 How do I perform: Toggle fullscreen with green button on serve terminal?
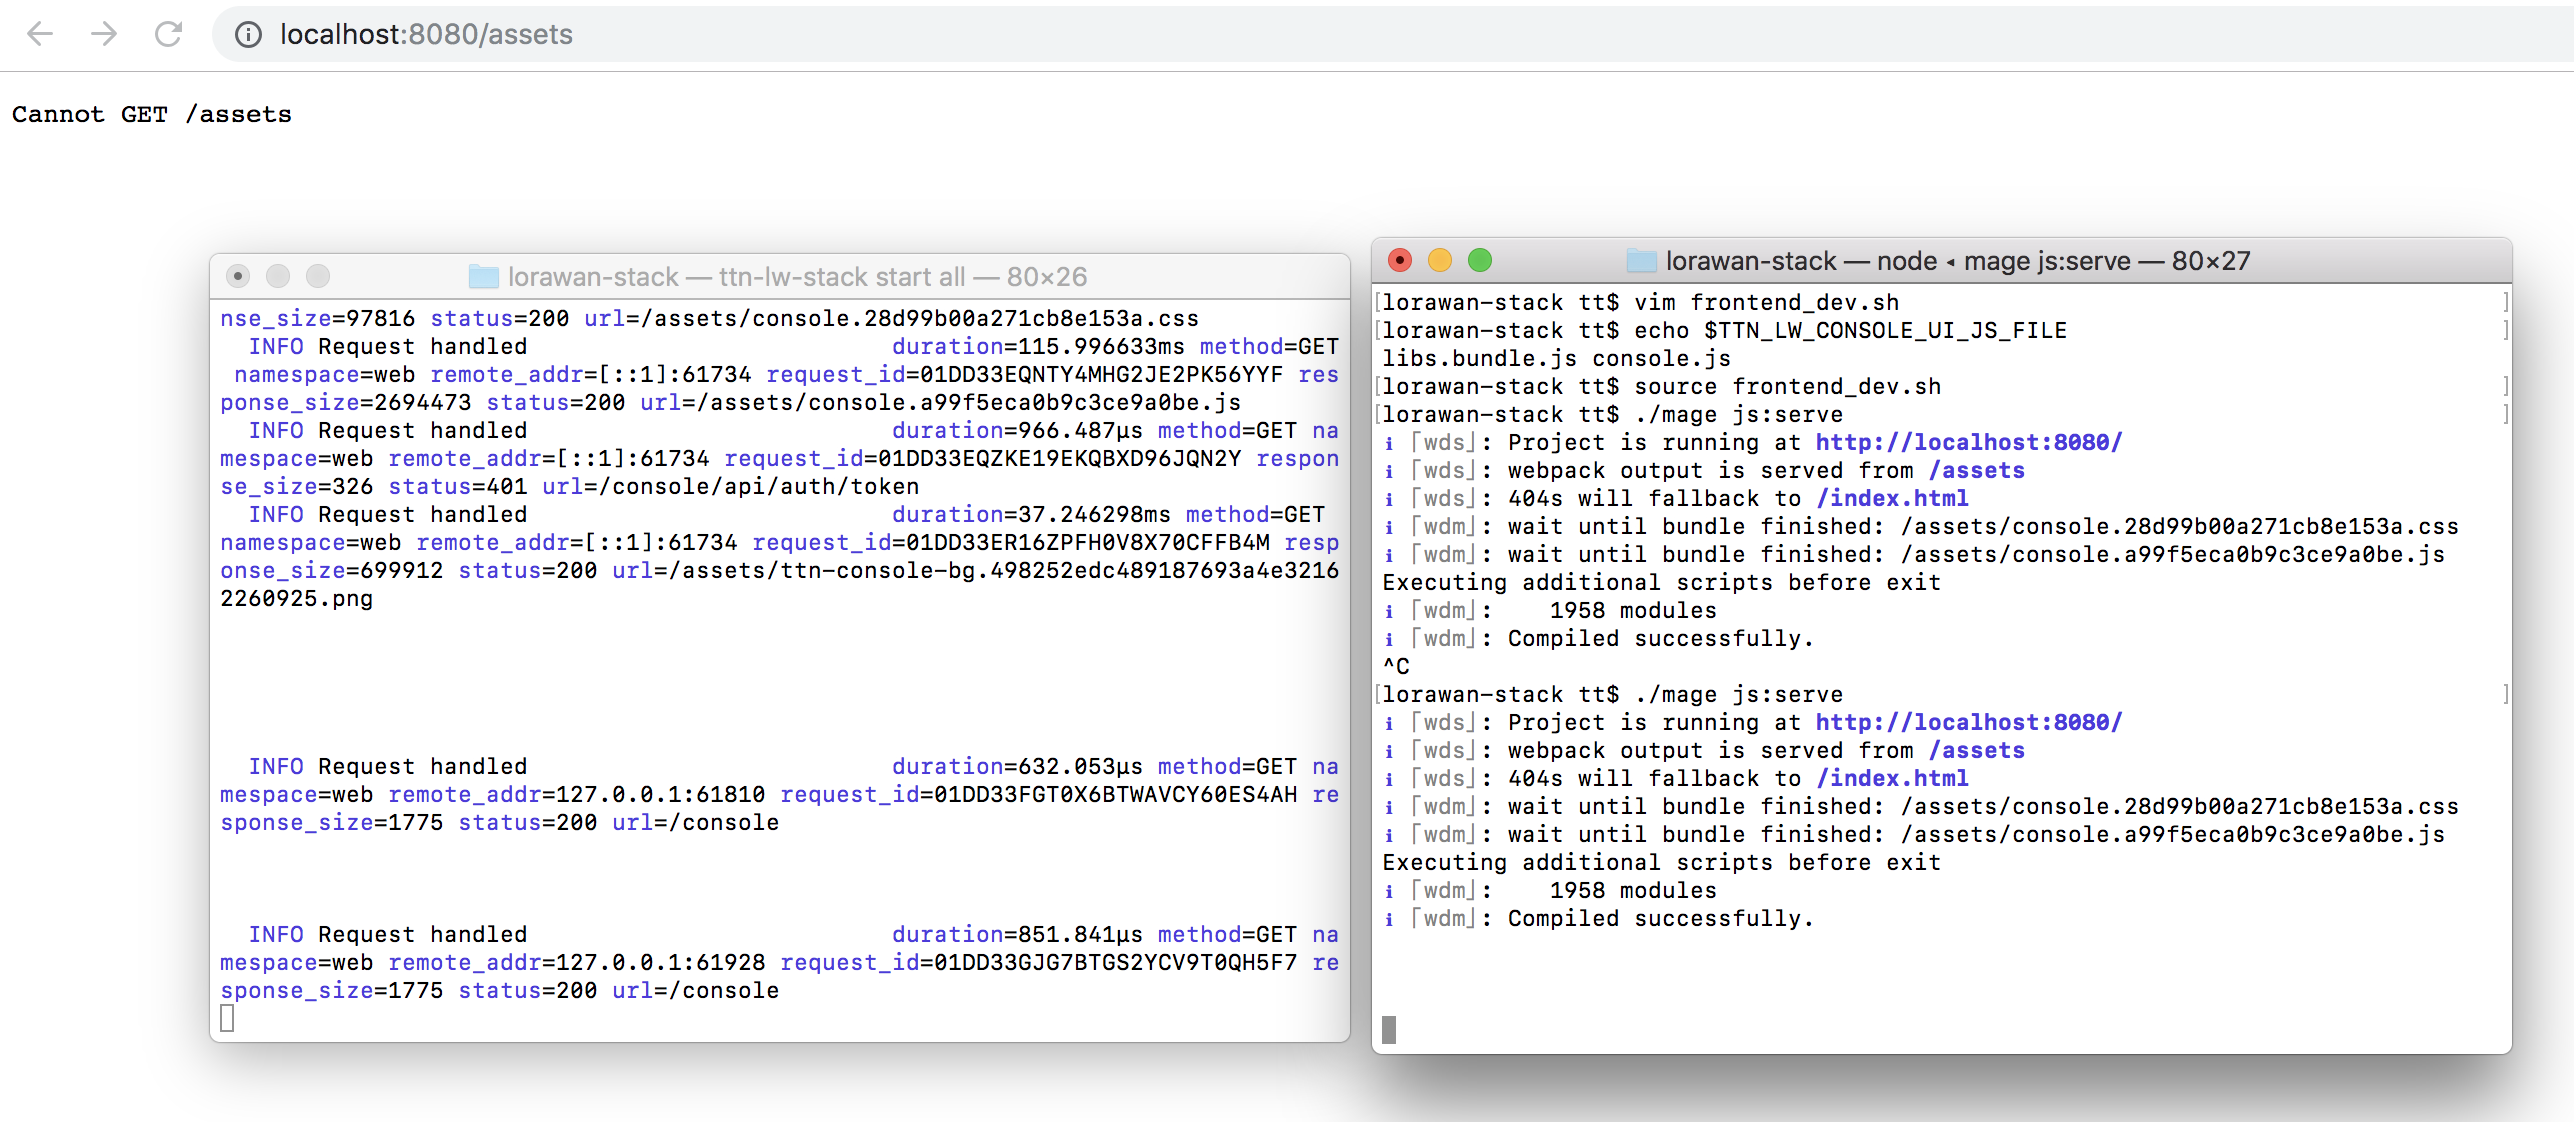pos(1479,260)
